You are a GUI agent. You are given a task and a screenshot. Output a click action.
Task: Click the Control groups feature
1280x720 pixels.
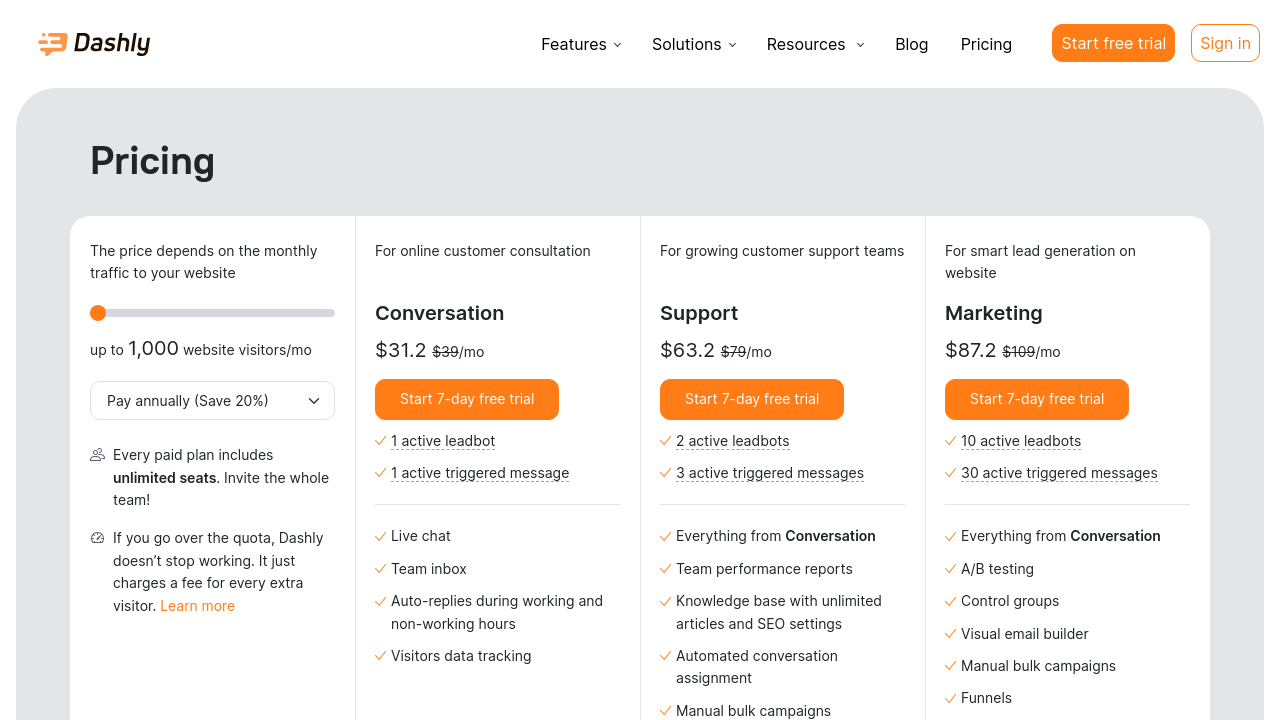pyautogui.click(x=1010, y=601)
